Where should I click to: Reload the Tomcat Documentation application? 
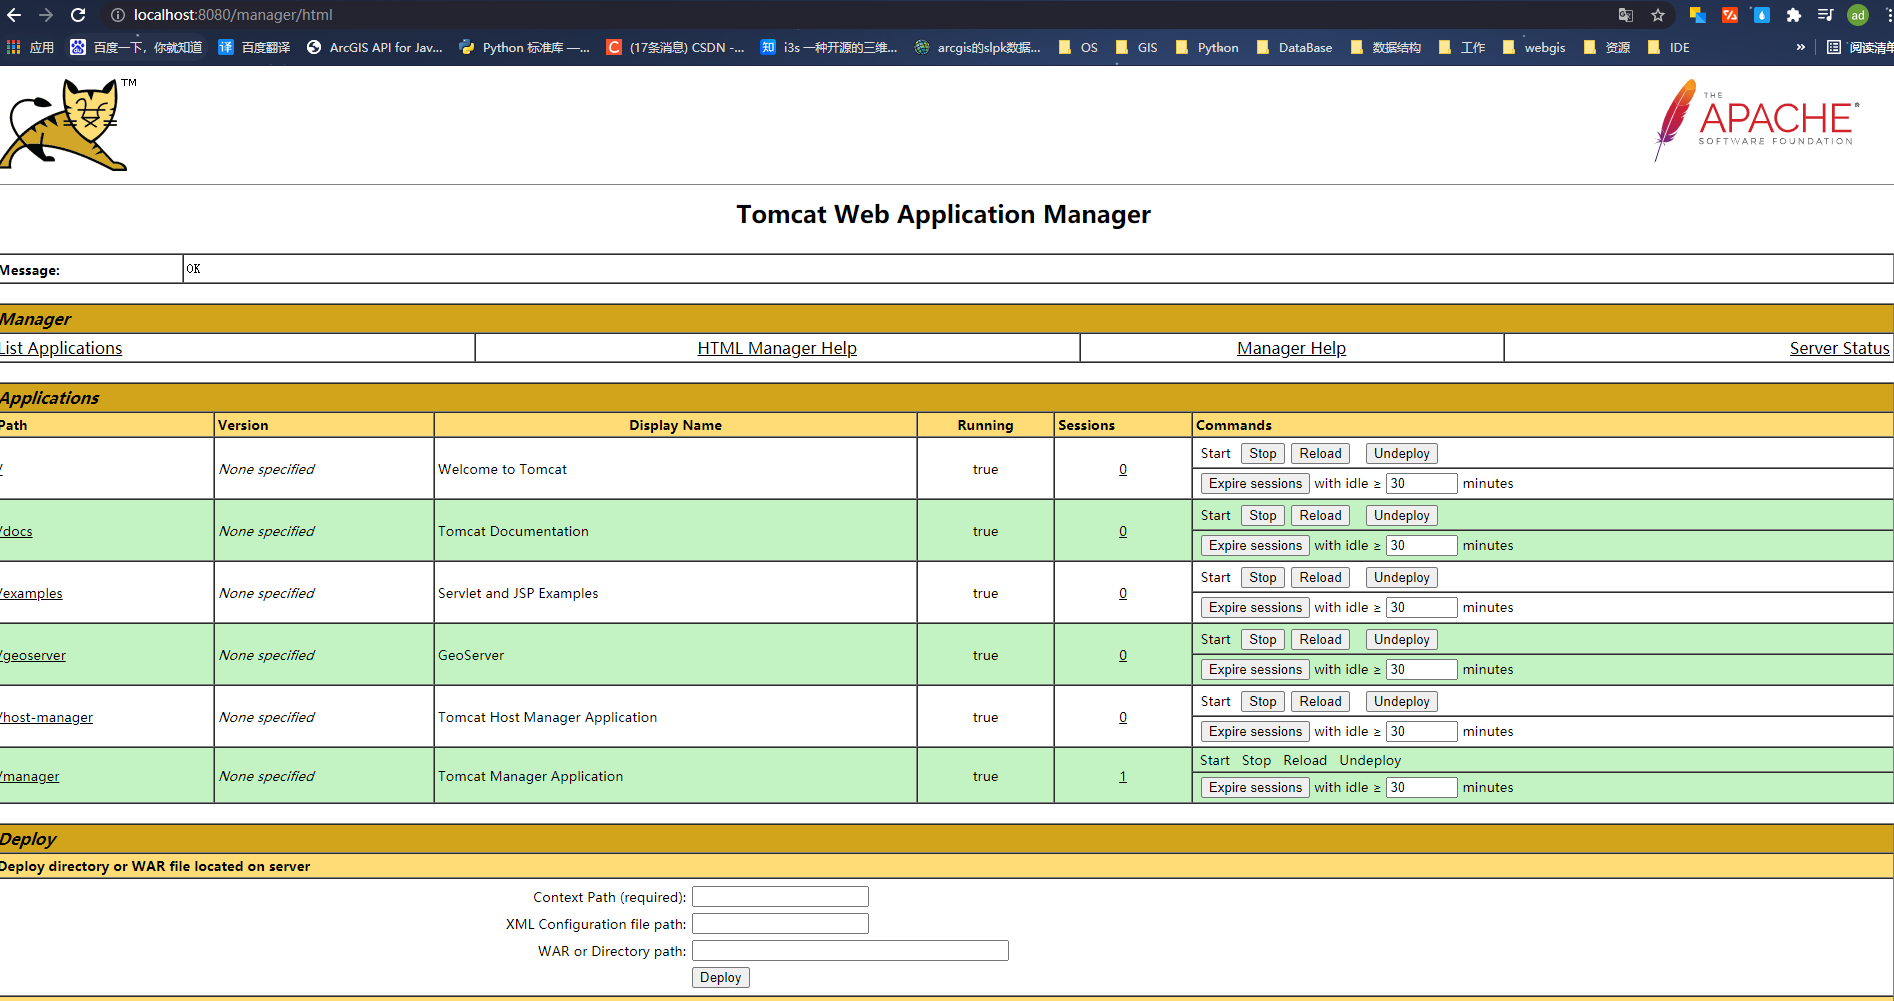(x=1320, y=515)
